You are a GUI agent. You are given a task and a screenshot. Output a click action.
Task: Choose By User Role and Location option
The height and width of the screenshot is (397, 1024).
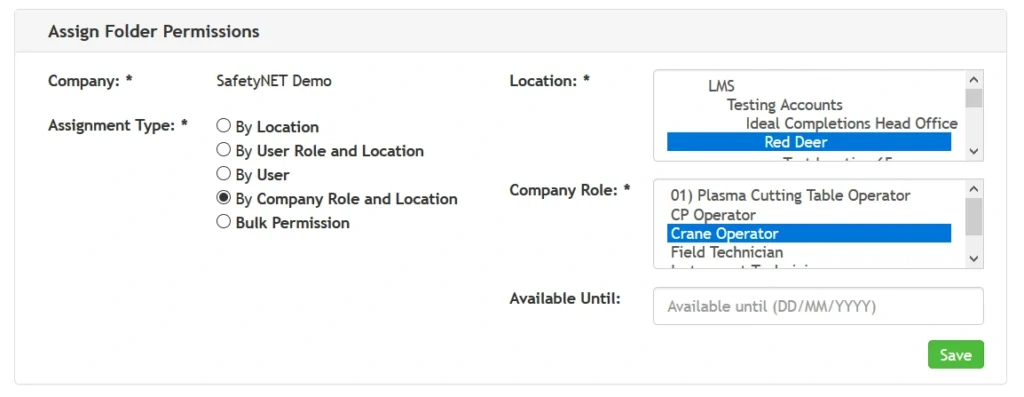click(x=224, y=150)
